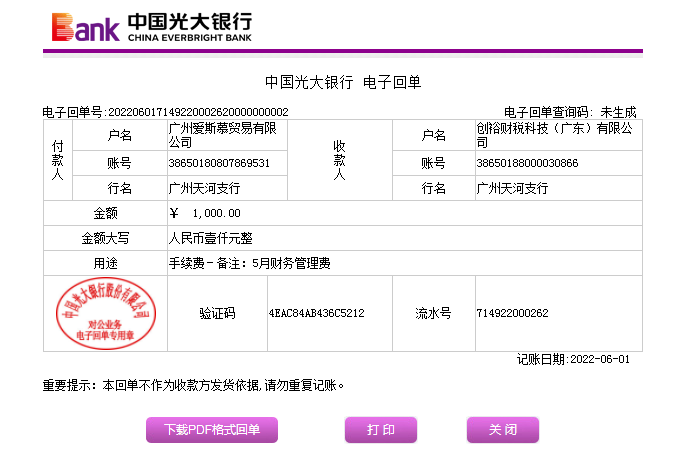
Task: Click the booking date 记账日期:2022-06-01
Action: [573, 359]
